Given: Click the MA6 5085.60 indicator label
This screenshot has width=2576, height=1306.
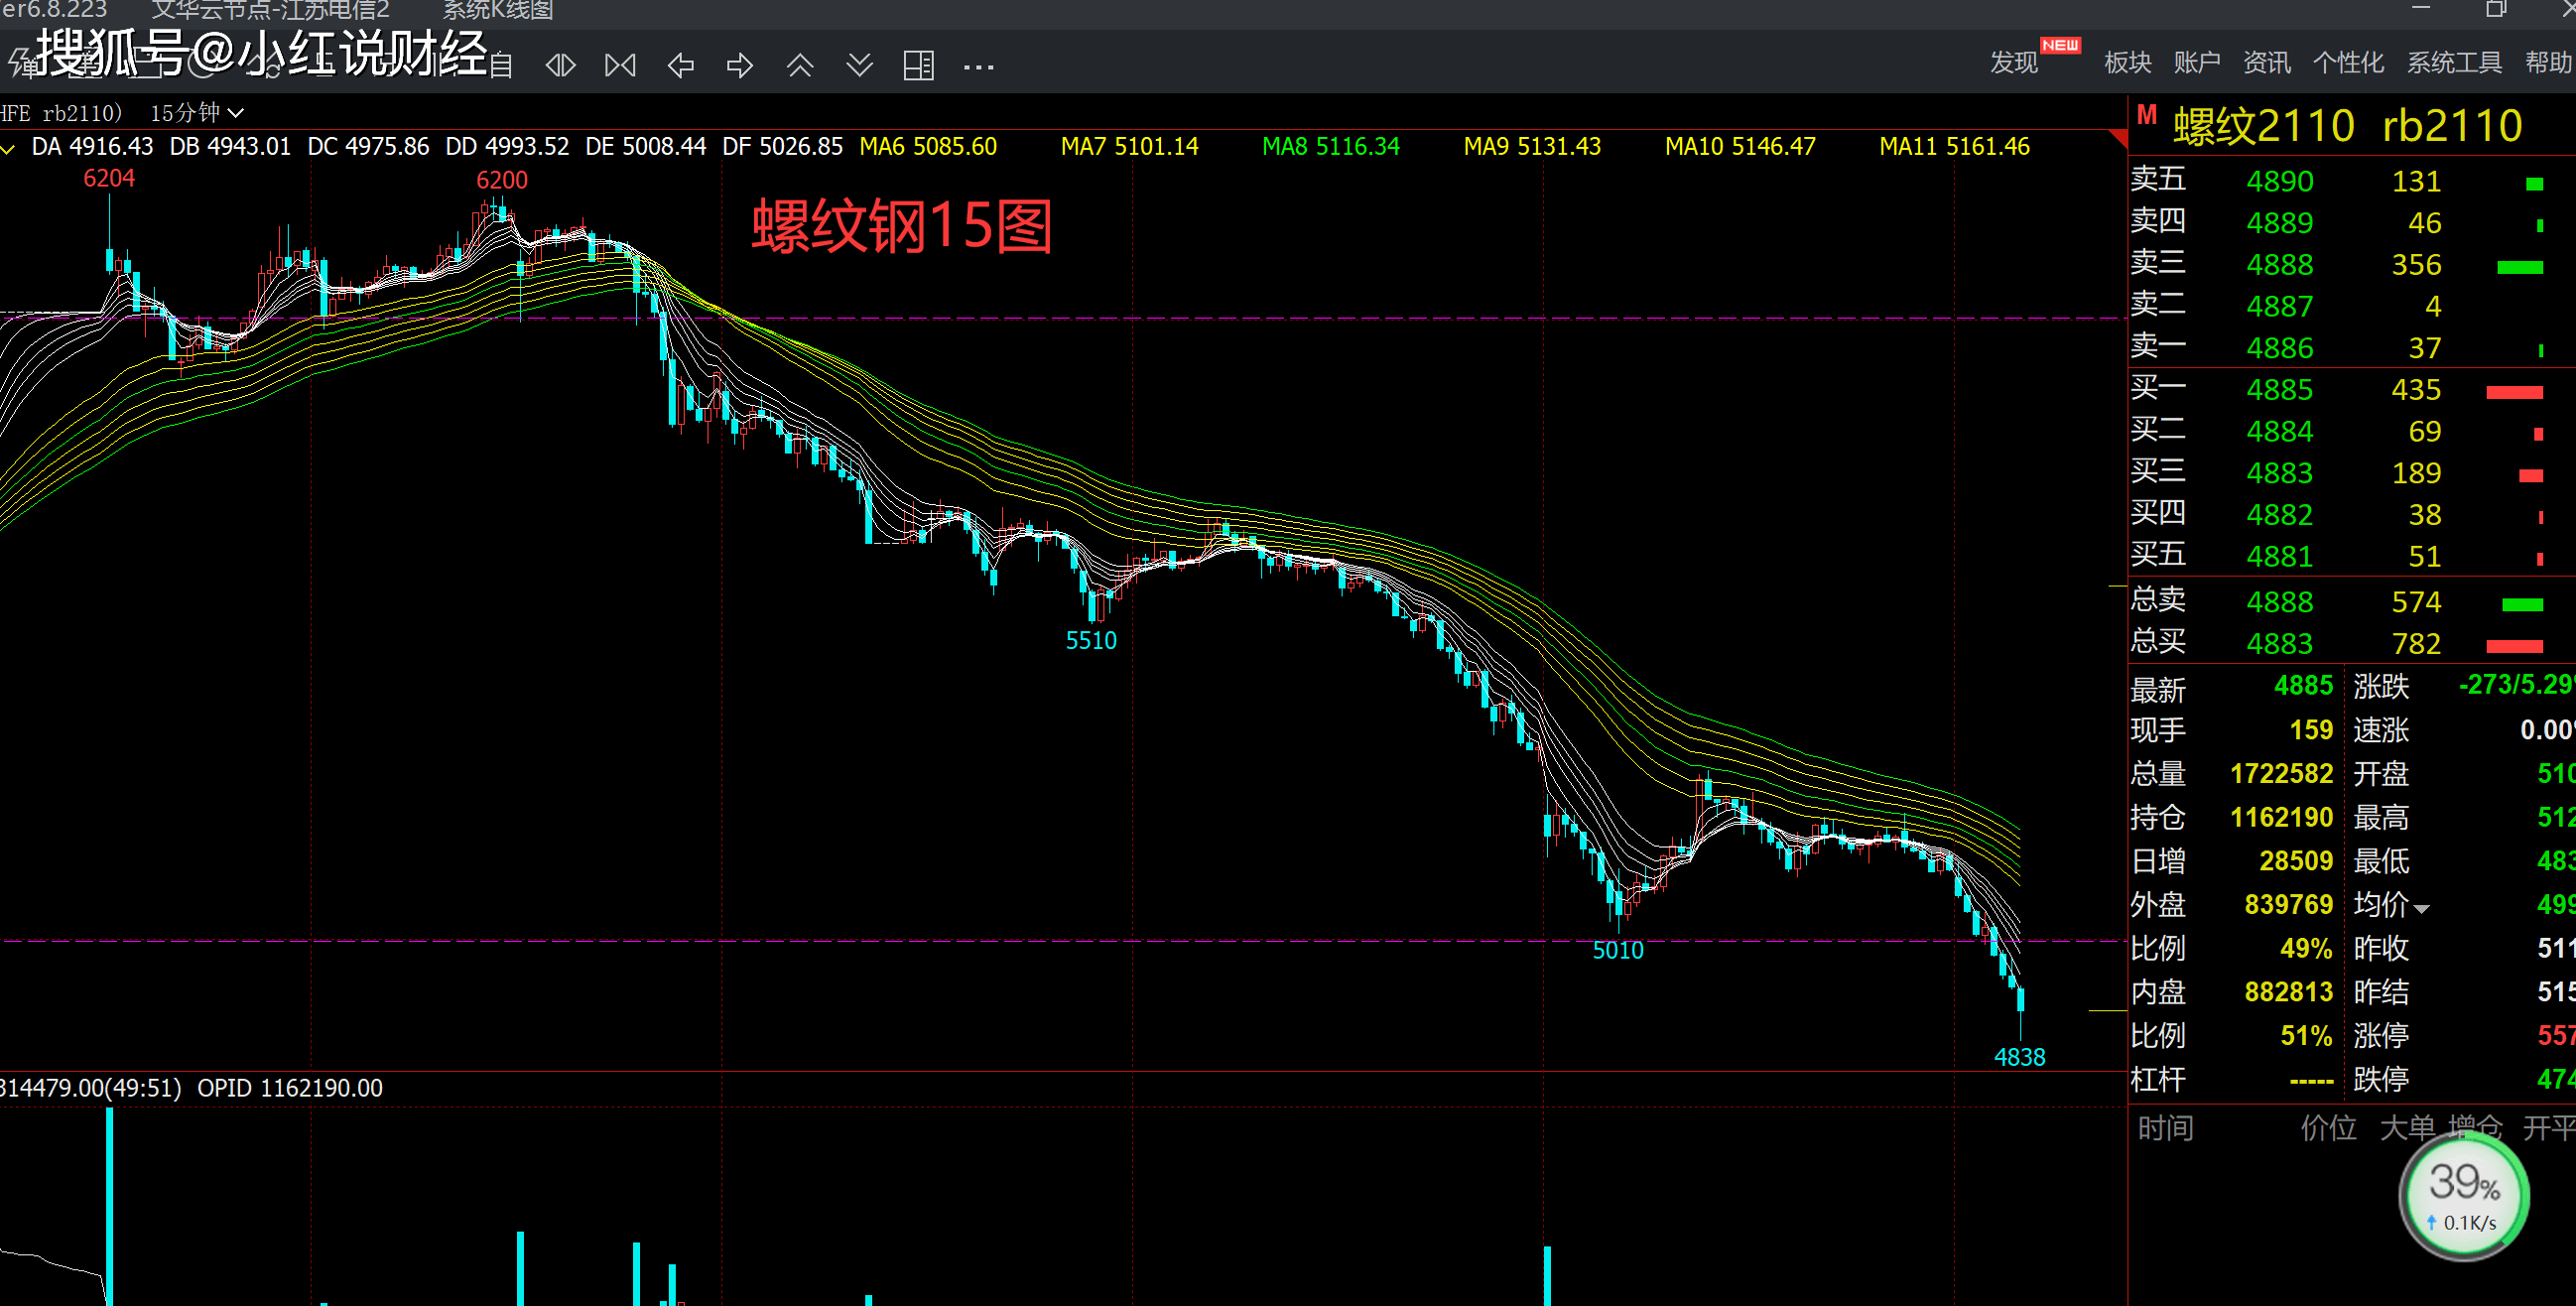Looking at the screenshot, I should pos(928,147).
